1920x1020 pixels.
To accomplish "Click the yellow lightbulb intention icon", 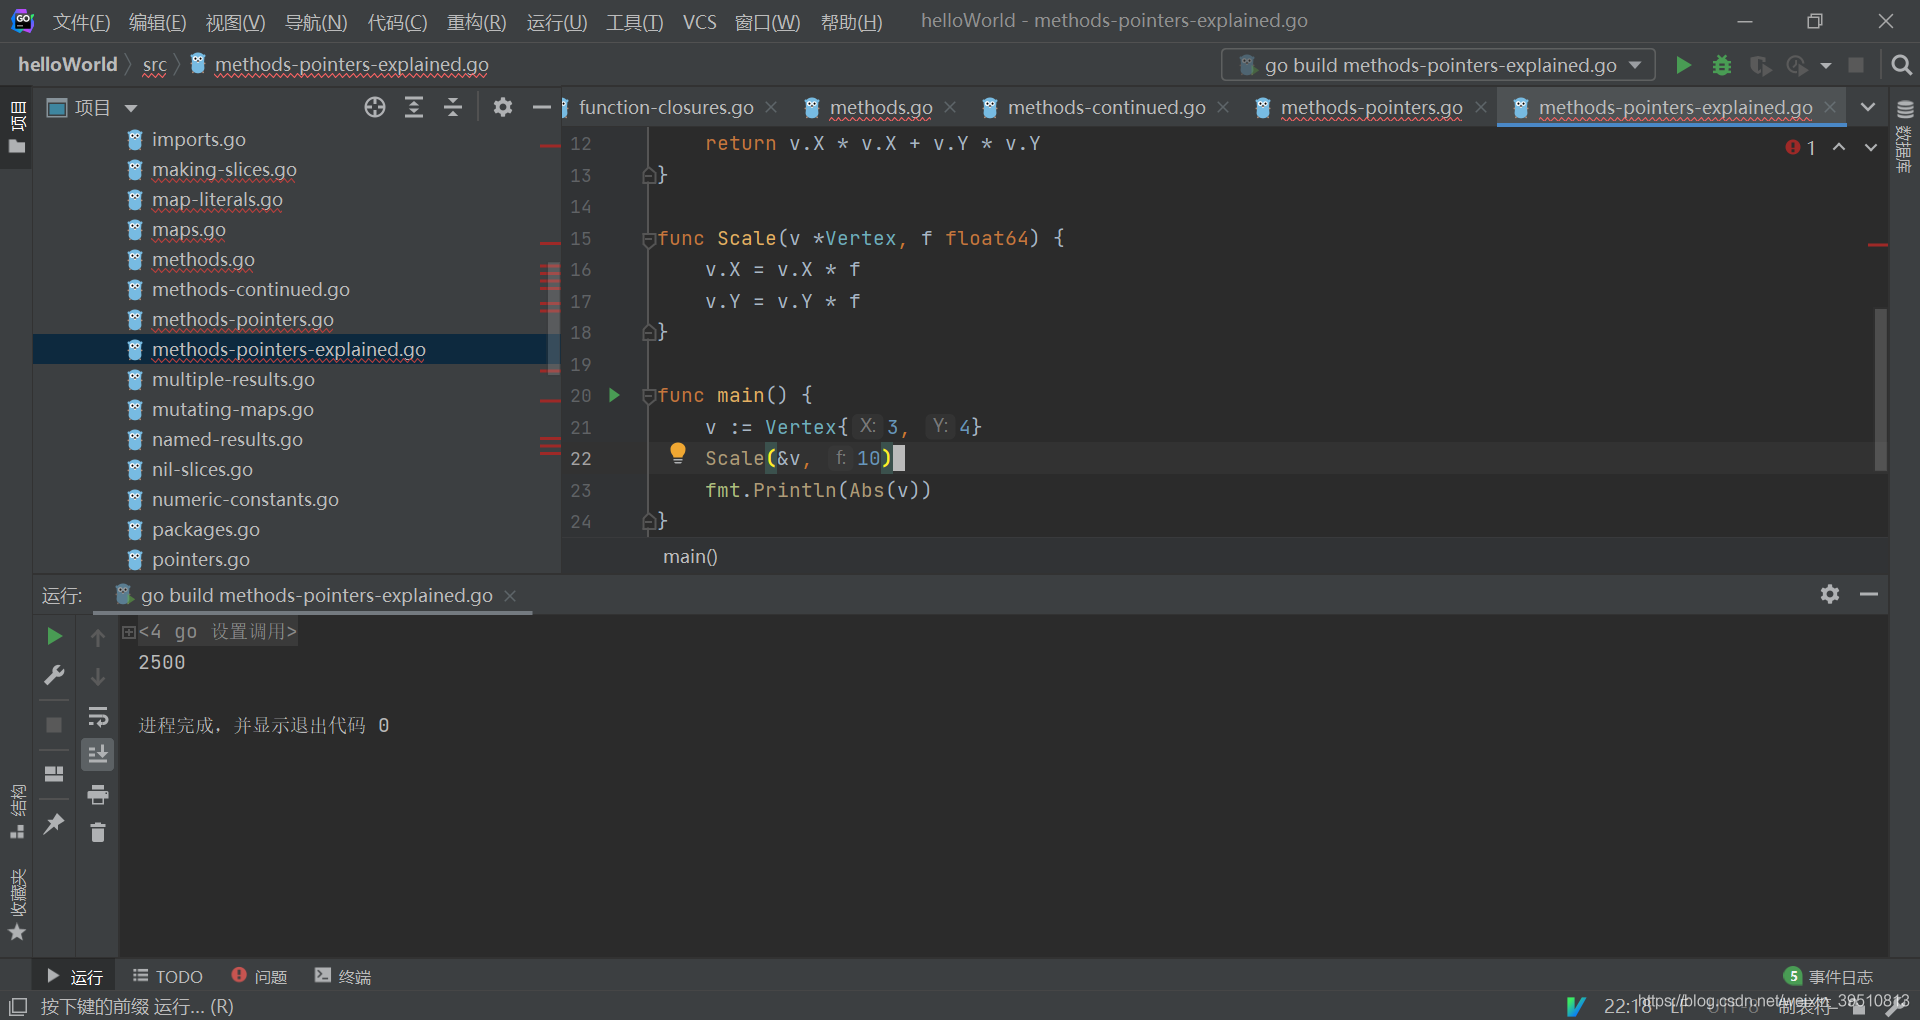I will pos(678,453).
